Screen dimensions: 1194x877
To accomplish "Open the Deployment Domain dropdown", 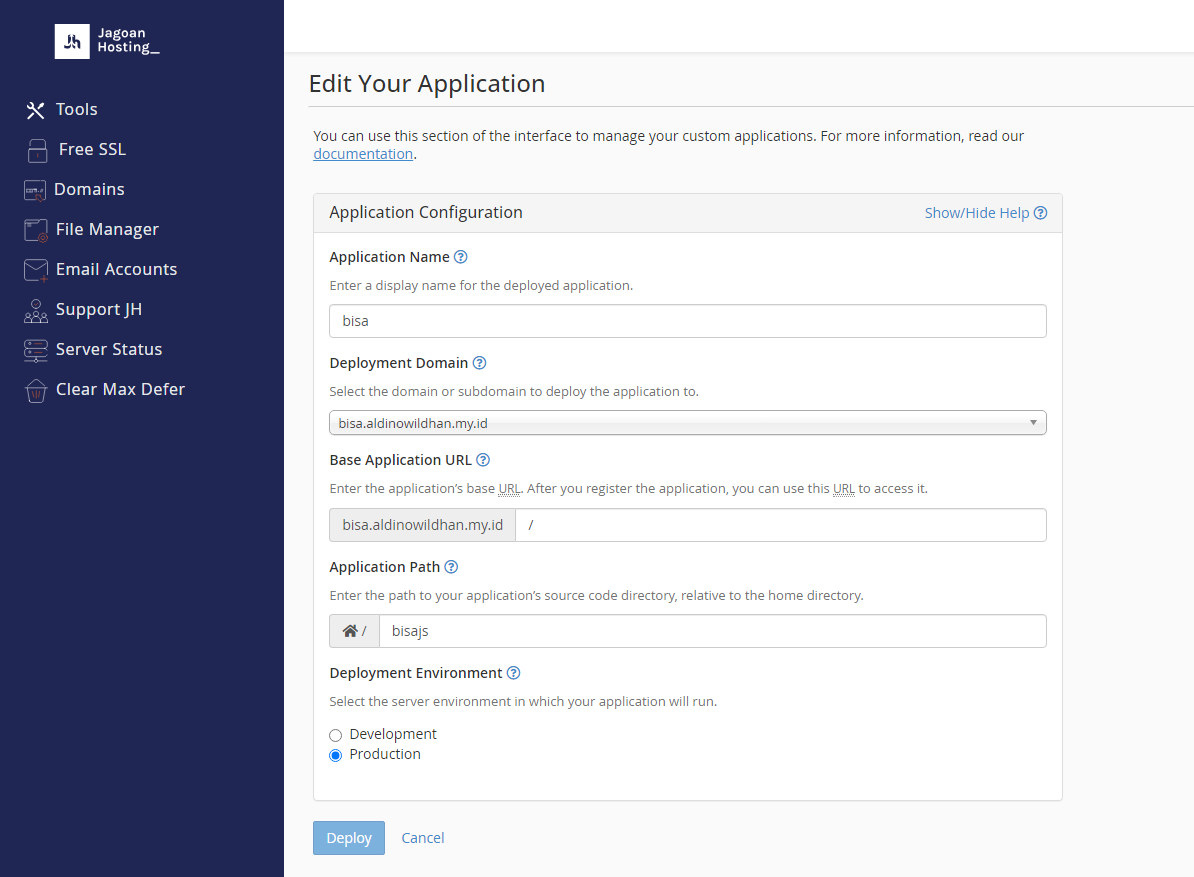I will 688,423.
